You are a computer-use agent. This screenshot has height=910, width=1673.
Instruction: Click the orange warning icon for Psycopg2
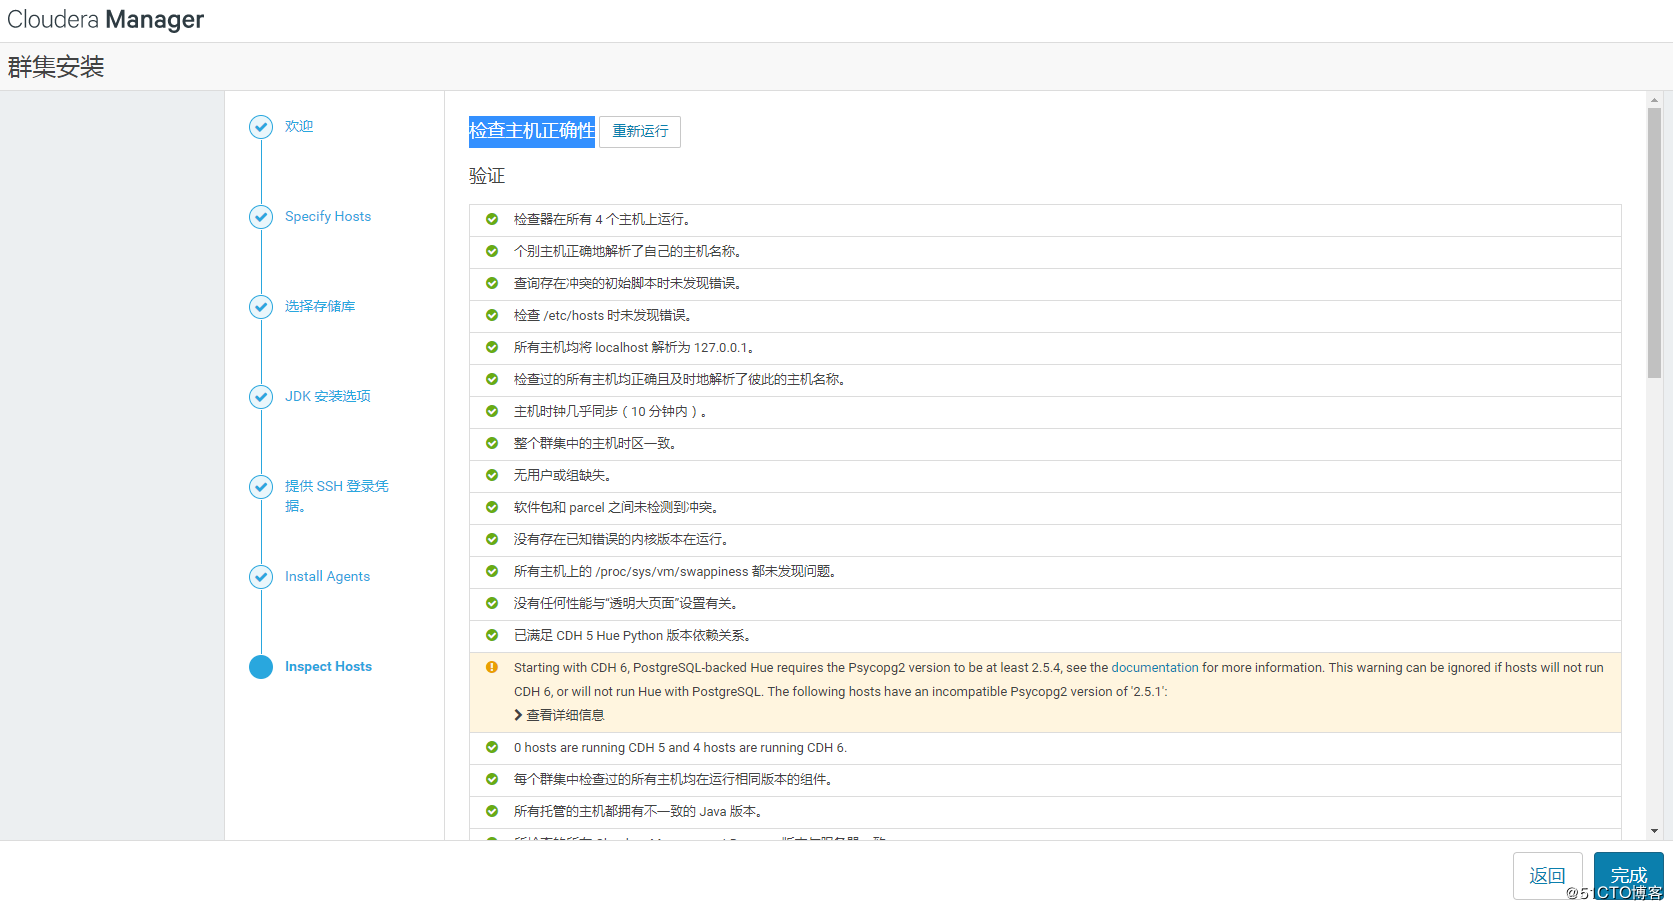492,667
